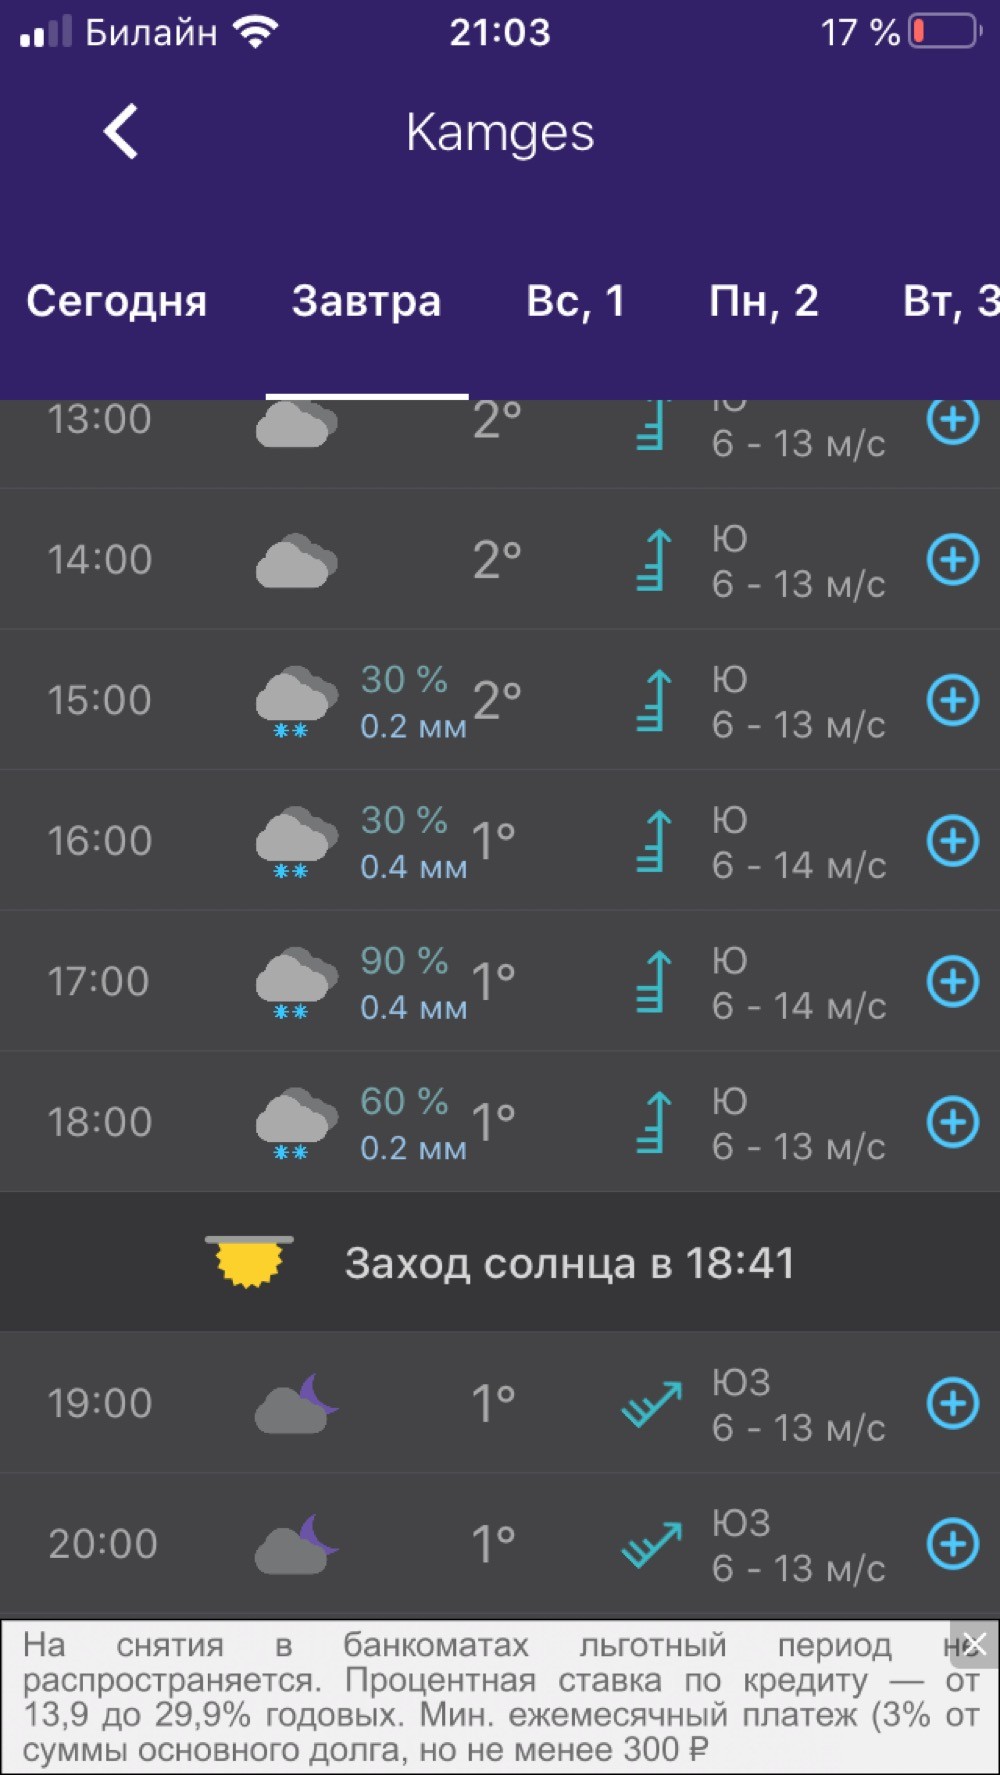Expand details for the 14:00 forecast
Viewport: 1000px width, 1775px height.
tap(952, 559)
